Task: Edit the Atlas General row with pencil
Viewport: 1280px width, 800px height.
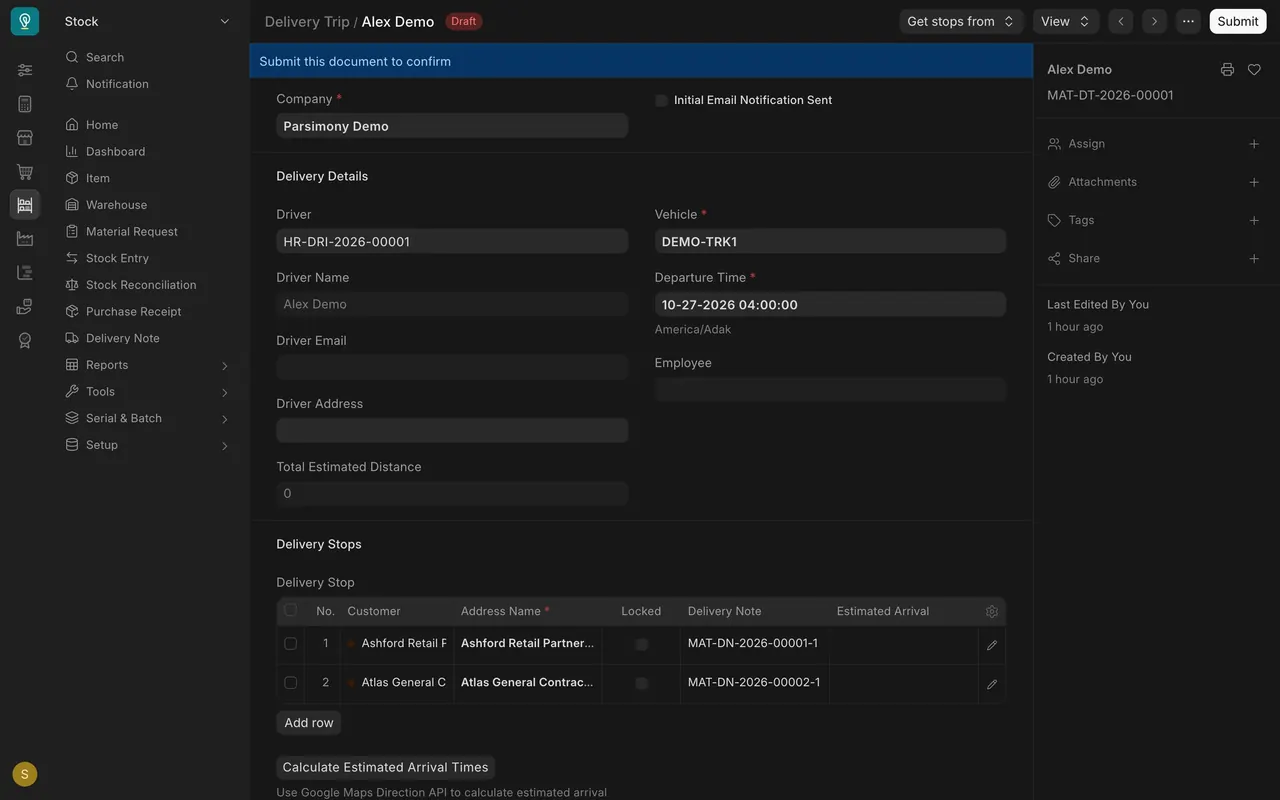Action: [x=992, y=684]
